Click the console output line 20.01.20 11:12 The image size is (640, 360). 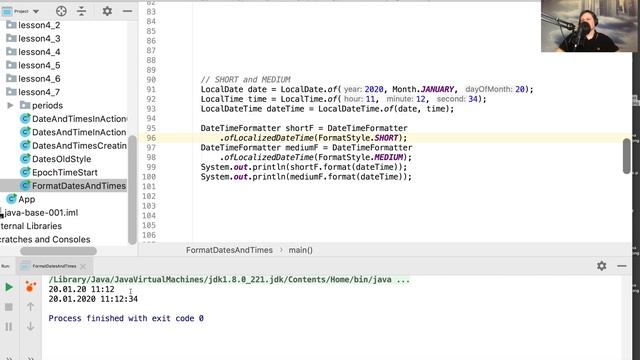[82, 289]
